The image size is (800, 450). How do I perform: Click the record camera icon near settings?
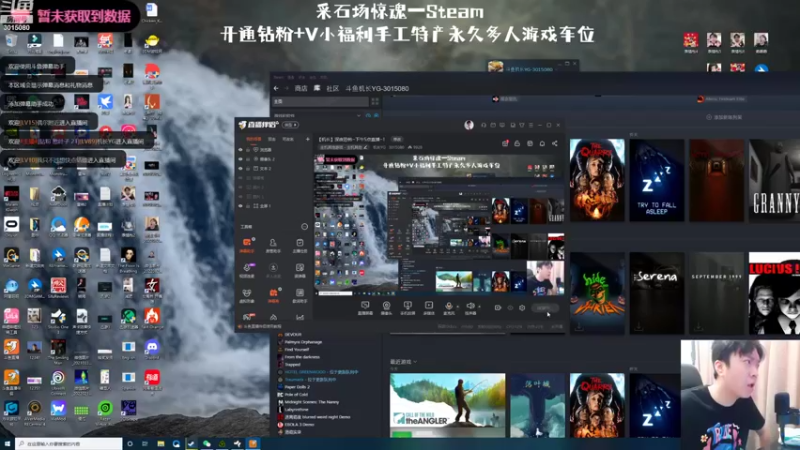(x=498, y=308)
